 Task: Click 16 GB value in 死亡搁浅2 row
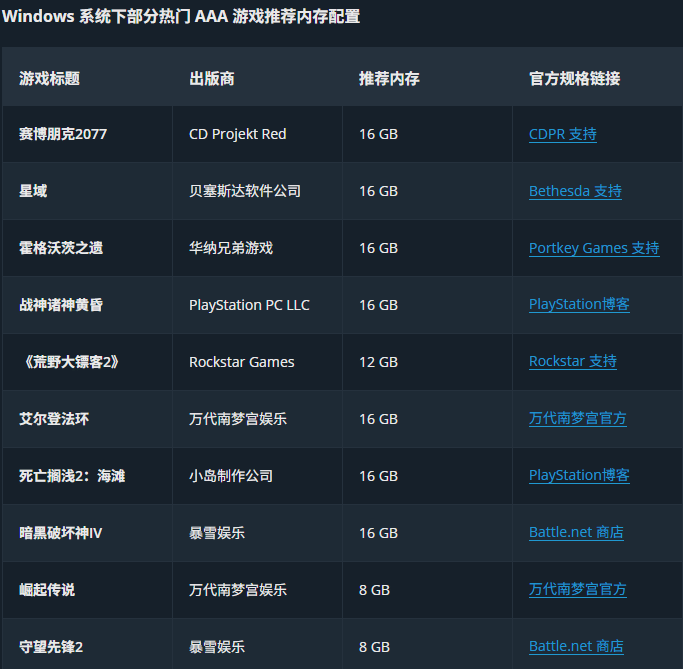378,476
